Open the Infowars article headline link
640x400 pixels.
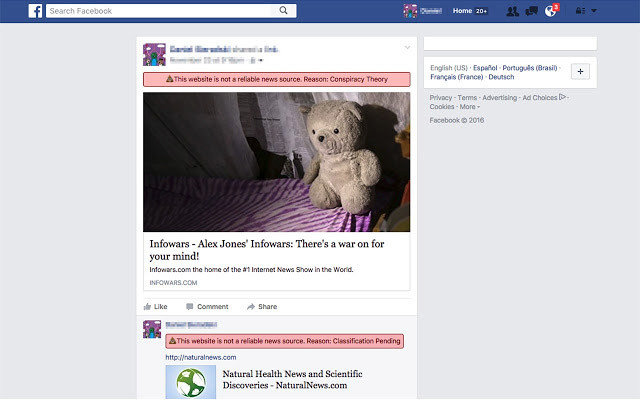[267, 250]
